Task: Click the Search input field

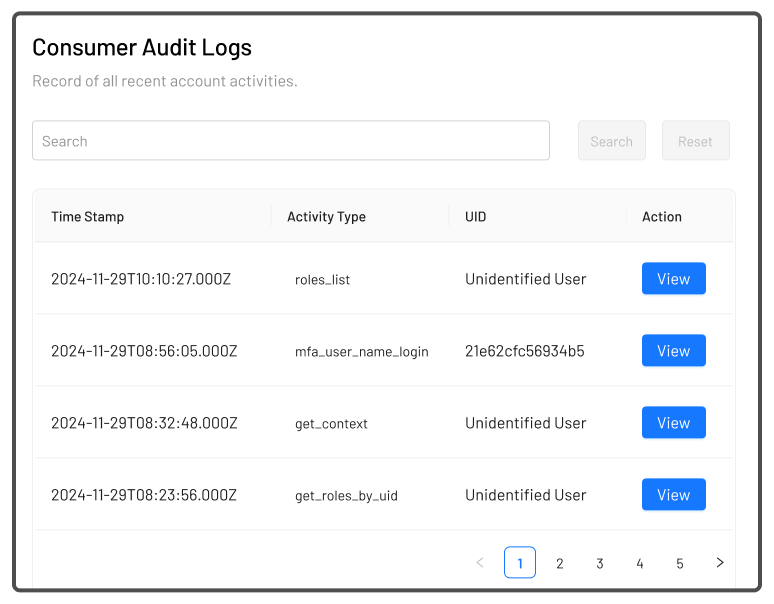Action: [x=290, y=141]
